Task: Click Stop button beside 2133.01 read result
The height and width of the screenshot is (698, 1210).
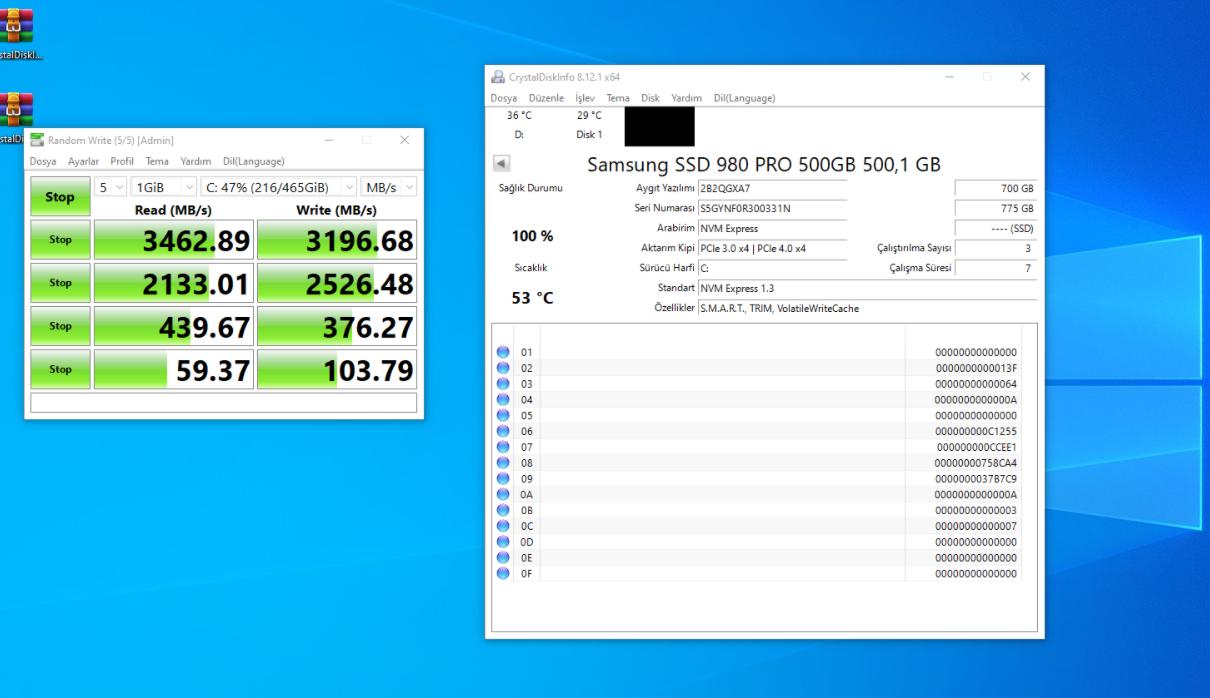Action: click(60, 283)
